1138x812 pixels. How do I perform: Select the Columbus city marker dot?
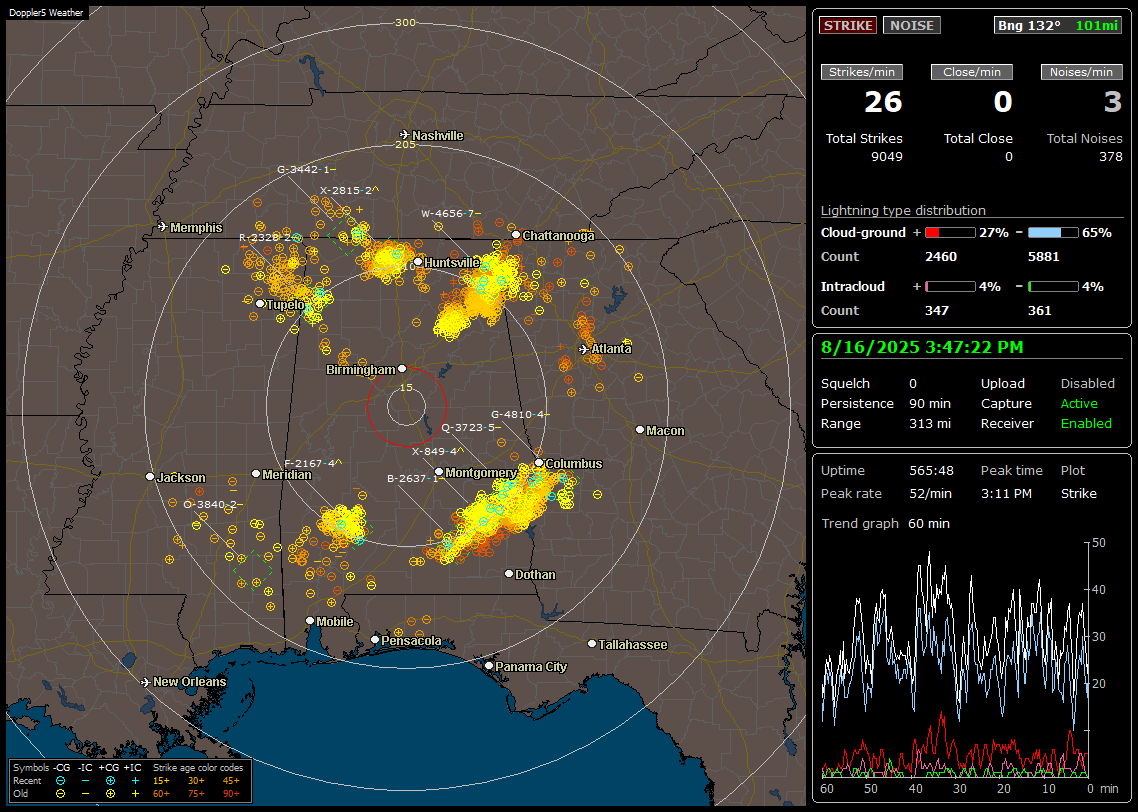click(539, 462)
